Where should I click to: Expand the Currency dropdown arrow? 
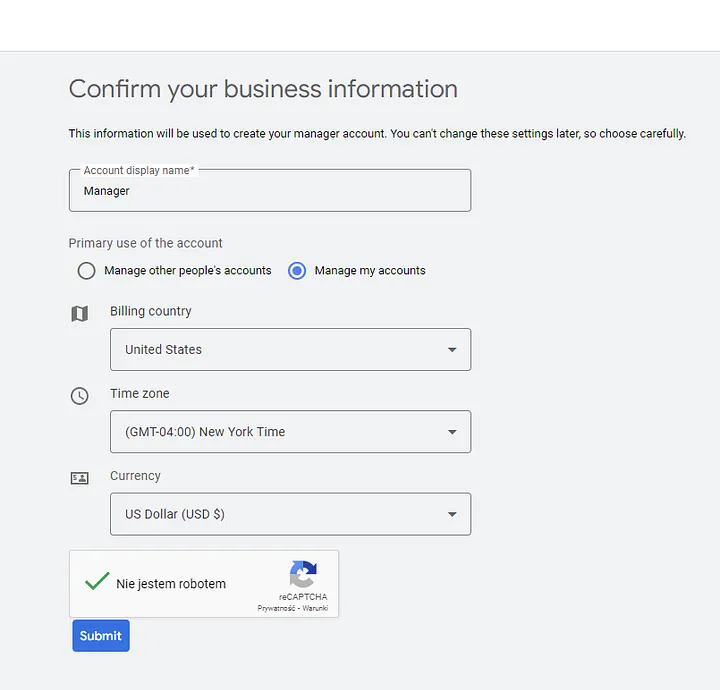[452, 514]
